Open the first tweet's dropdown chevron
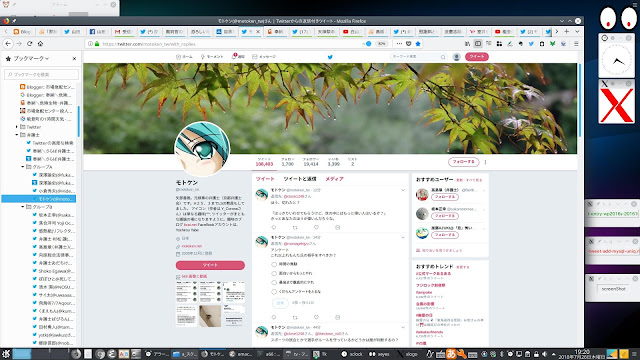Screen dimensions: 640x360 coord(403,190)
